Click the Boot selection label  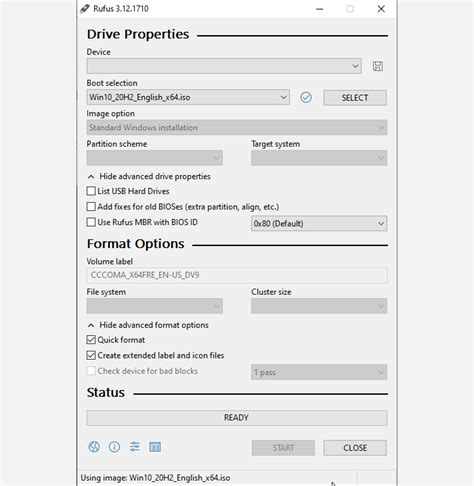tap(112, 83)
